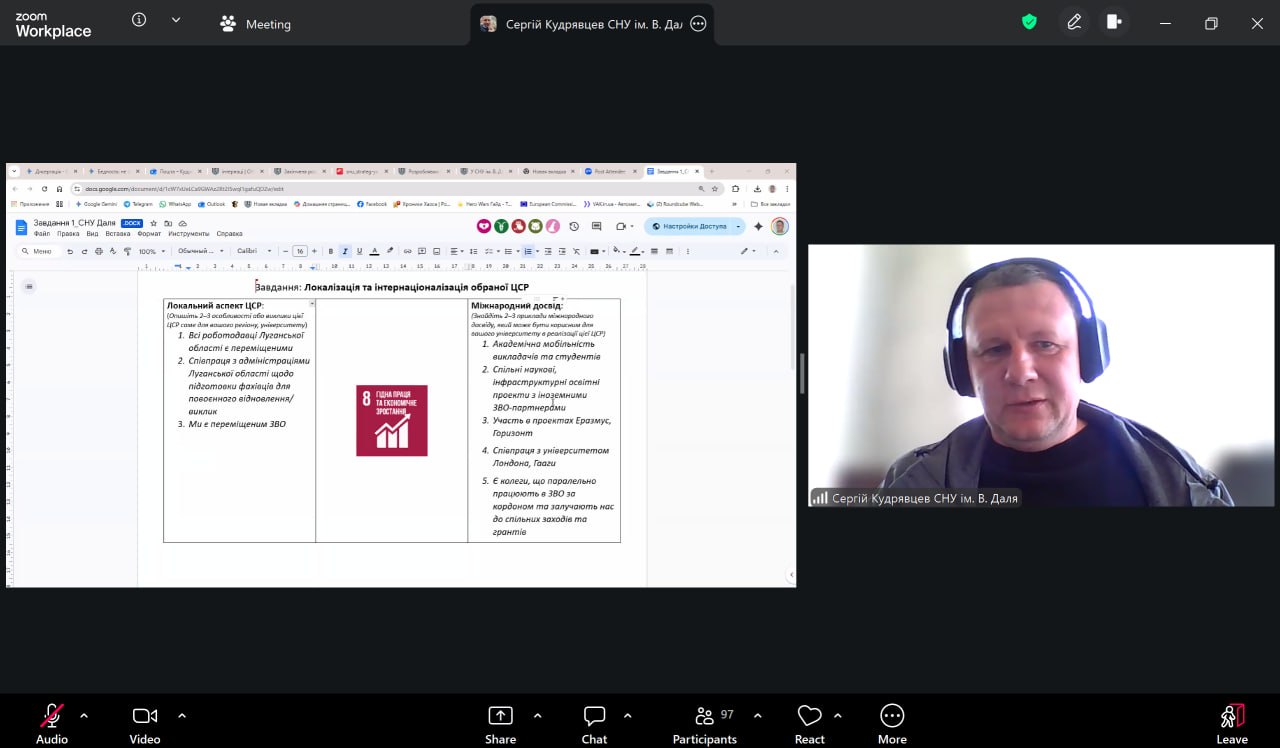The width and height of the screenshot is (1280, 748).
Task: Click the green encryption shield icon
Action: [1029, 22]
